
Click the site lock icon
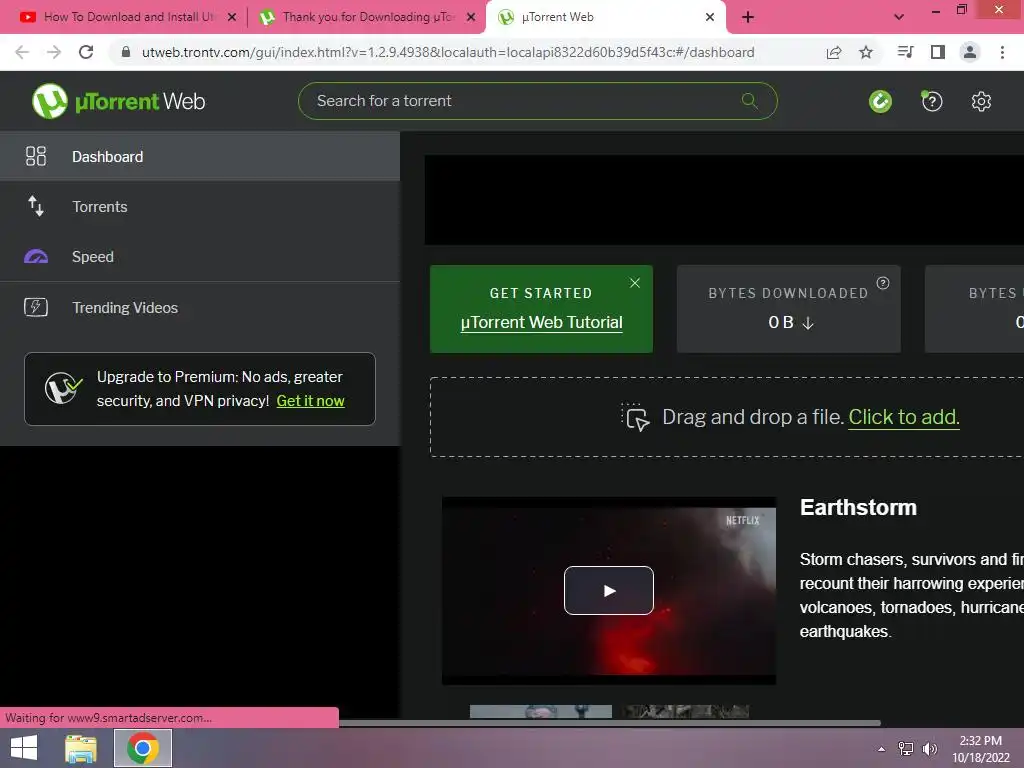[x=125, y=52]
